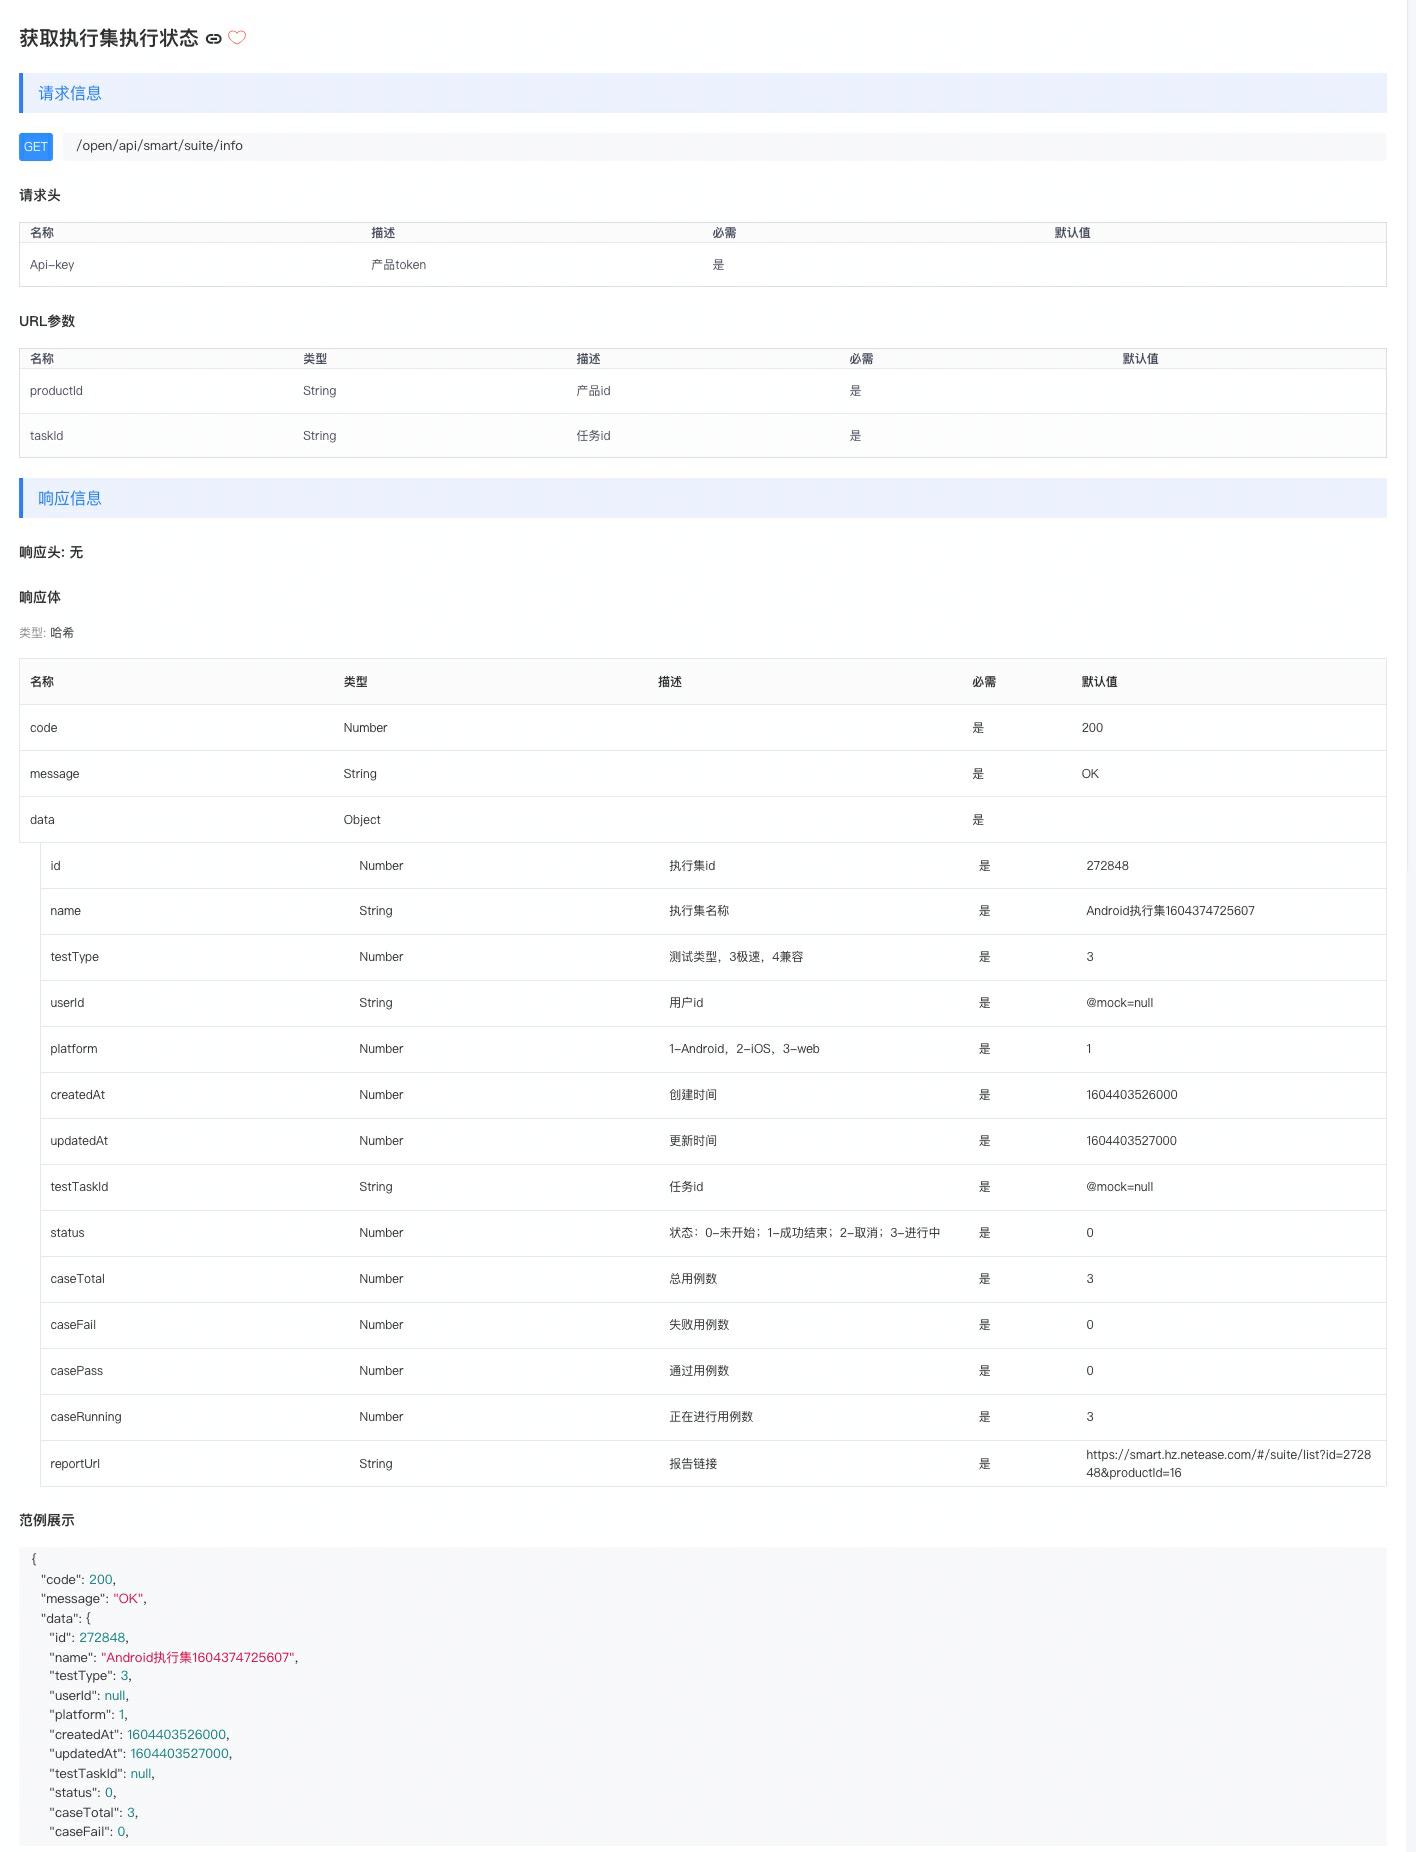Click the 测试类型，3极速，4兼容 description
This screenshot has width=1416, height=1852.
coord(736,957)
